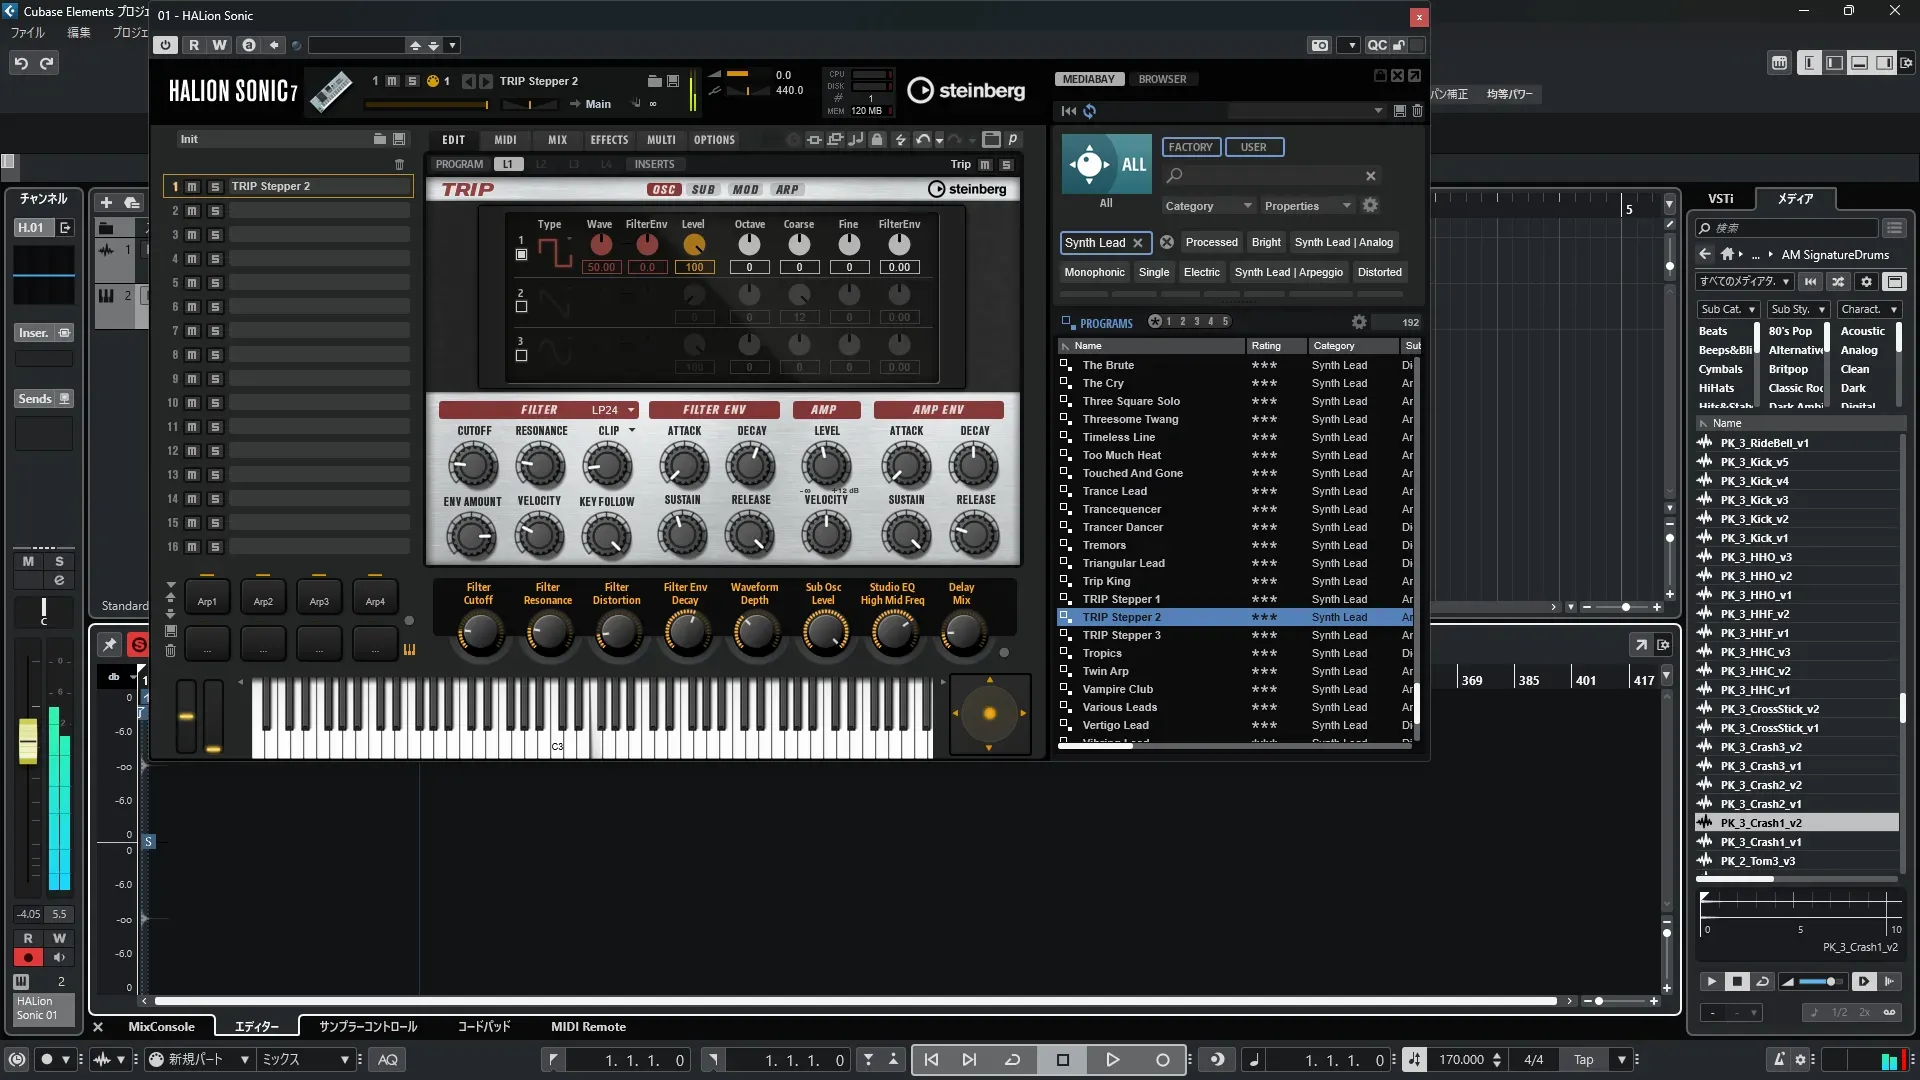Click the PROGRAMS list settings gear
The image size is (1920, 1080).
tap(1359, 322)
